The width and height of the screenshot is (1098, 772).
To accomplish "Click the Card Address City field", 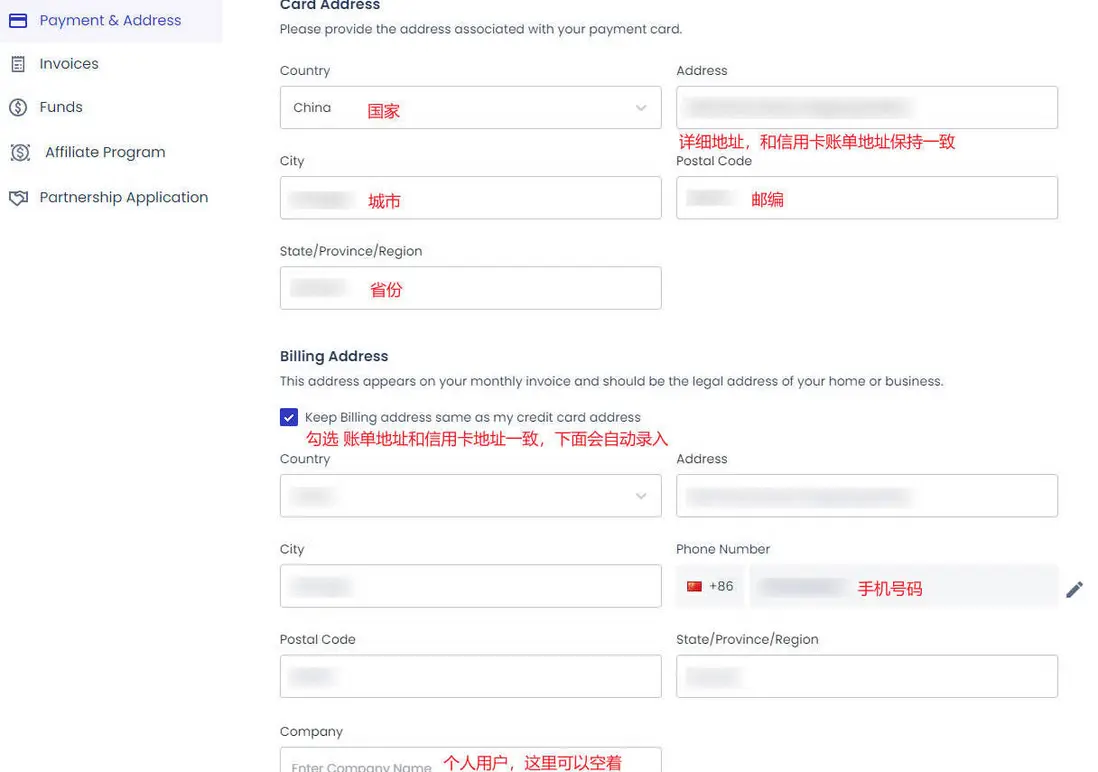I will point(470,197).
